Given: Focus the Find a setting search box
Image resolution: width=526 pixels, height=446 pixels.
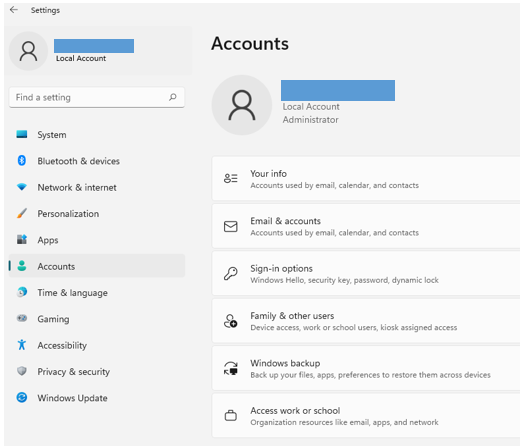Looking at the screenshot, I should 97,97.
